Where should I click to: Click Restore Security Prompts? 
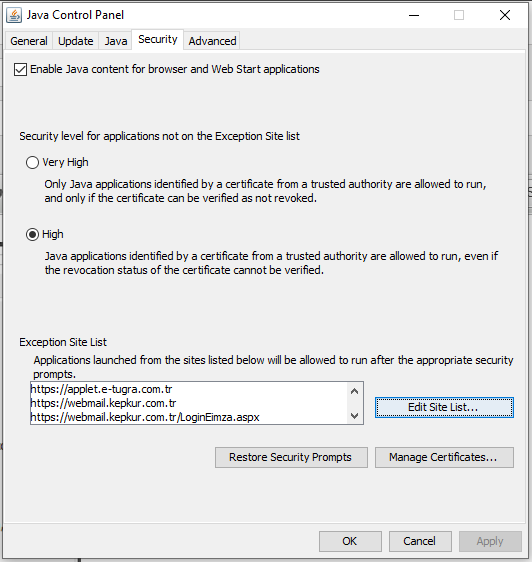coord(291,457)
